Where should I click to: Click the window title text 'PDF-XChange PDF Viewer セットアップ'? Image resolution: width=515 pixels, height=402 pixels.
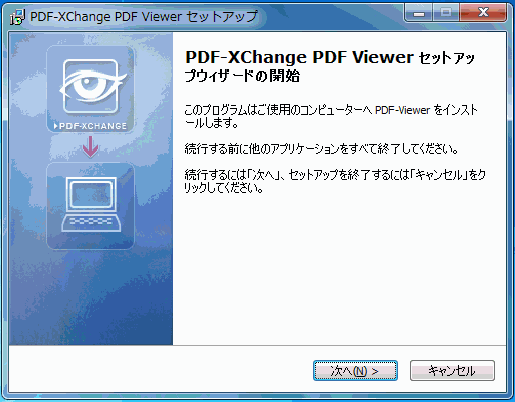tap(144, 16)
